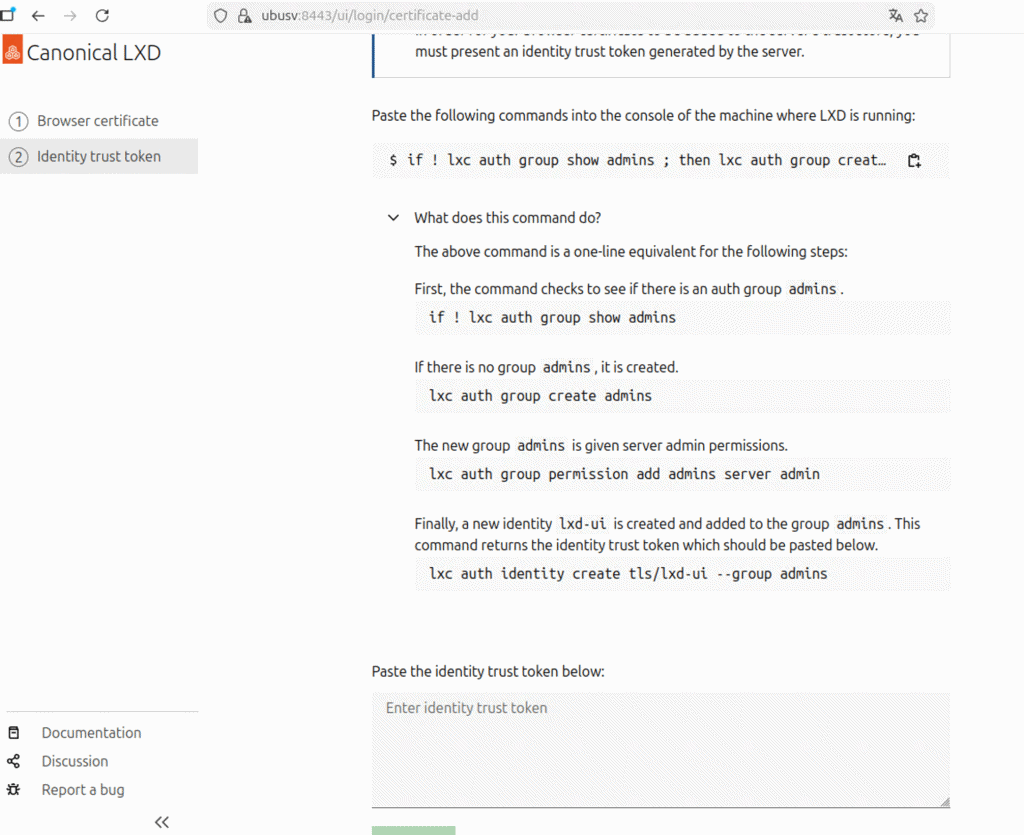Screen dimensions: 1024x835
Task: Click the identity trust token text area
Action: pos(660,750)
